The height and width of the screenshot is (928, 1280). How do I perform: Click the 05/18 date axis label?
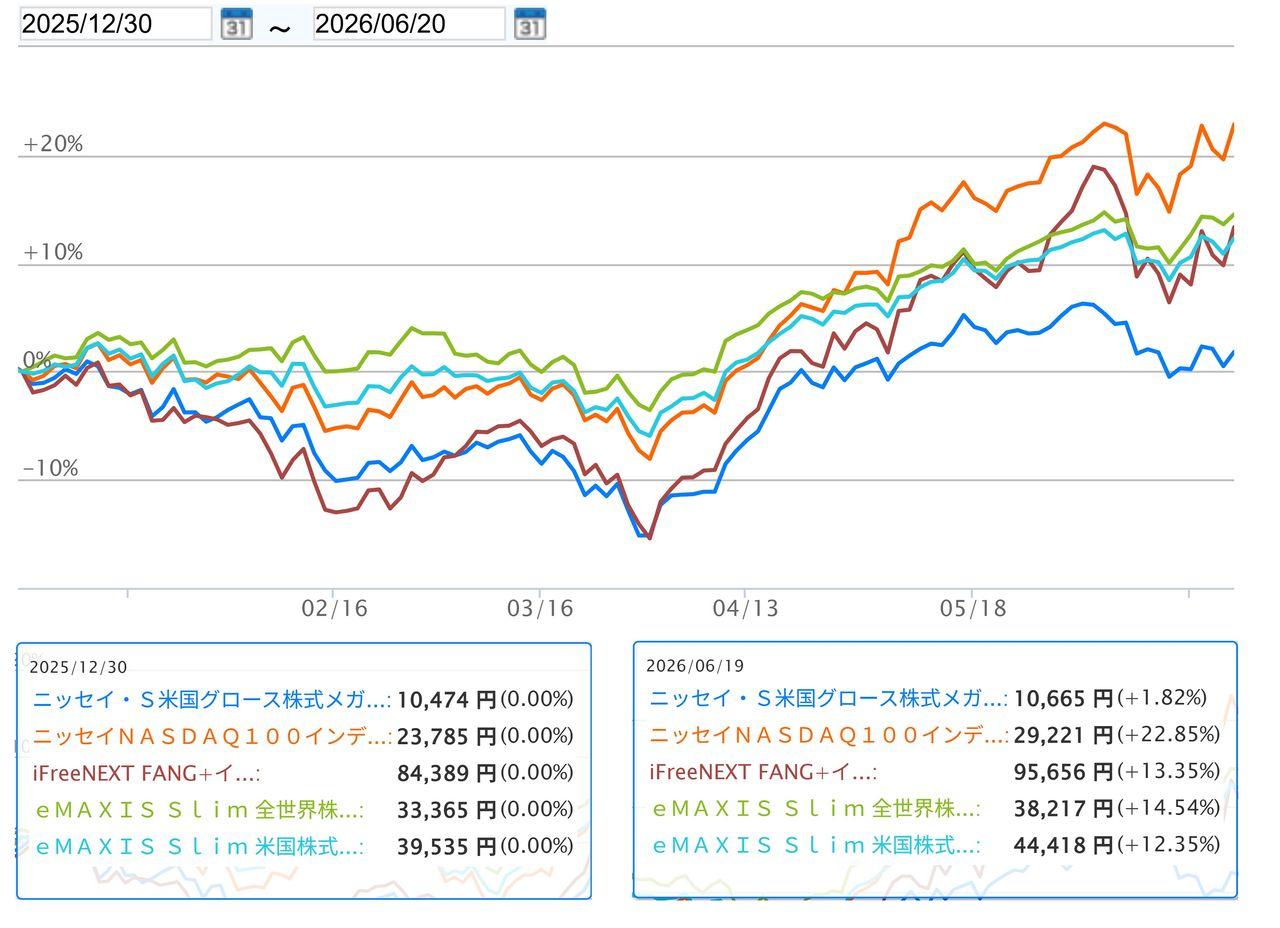973,608
